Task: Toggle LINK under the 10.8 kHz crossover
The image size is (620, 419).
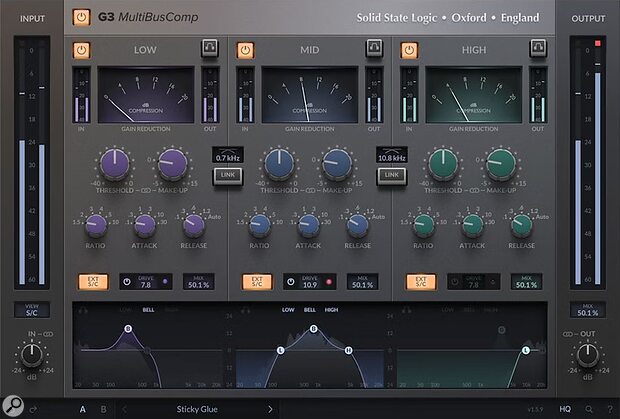Action: point(391,176)
